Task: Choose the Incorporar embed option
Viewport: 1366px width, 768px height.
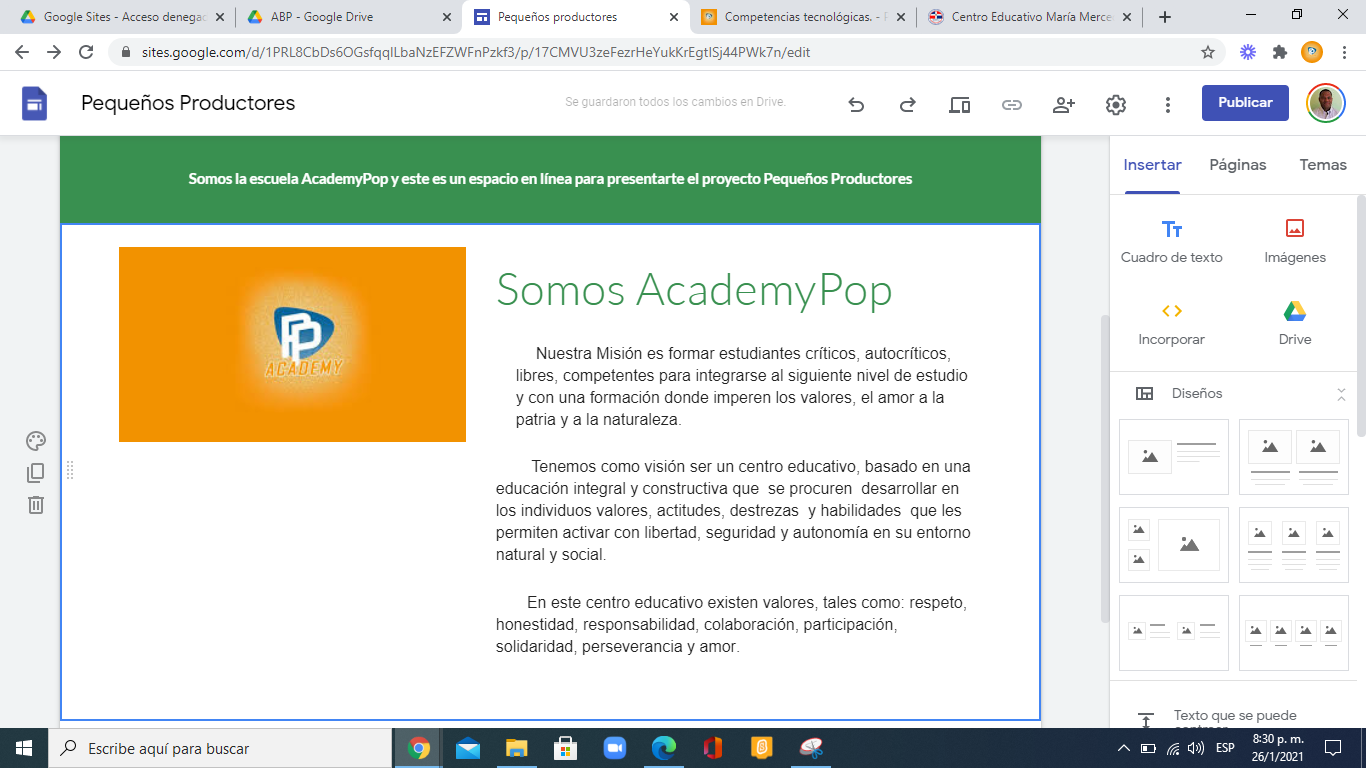Action: 1172,324
